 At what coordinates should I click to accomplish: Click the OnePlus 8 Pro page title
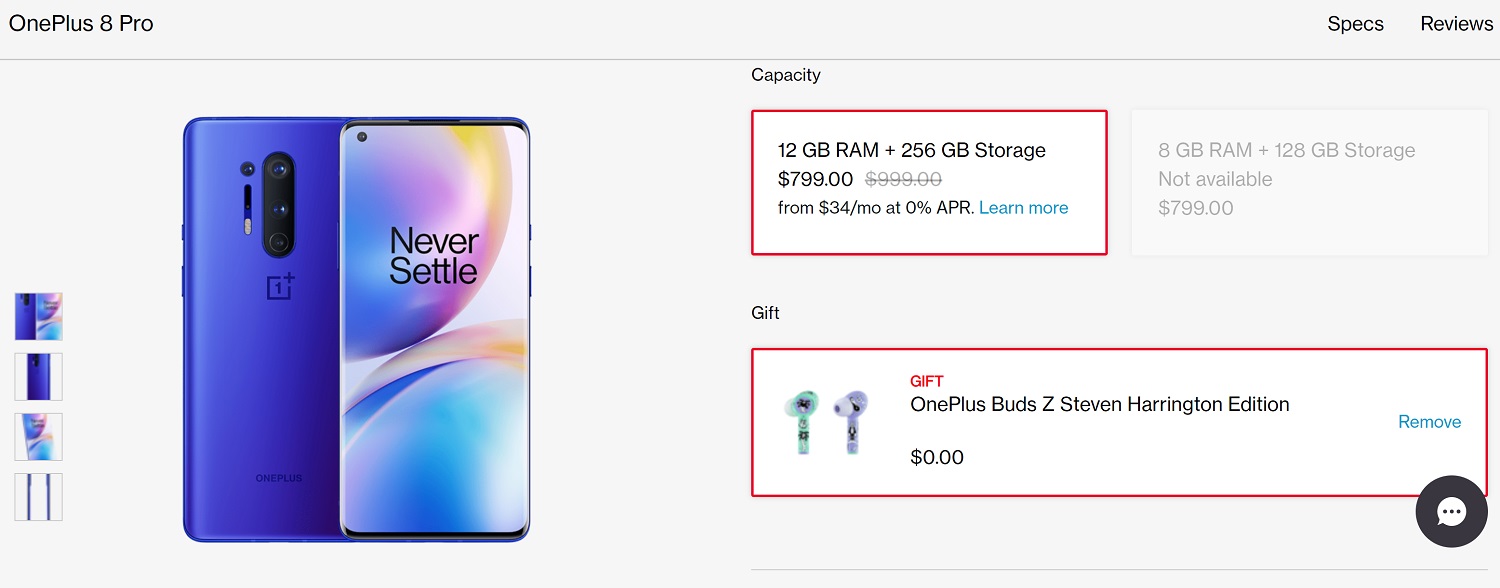(x=81, y=24)
